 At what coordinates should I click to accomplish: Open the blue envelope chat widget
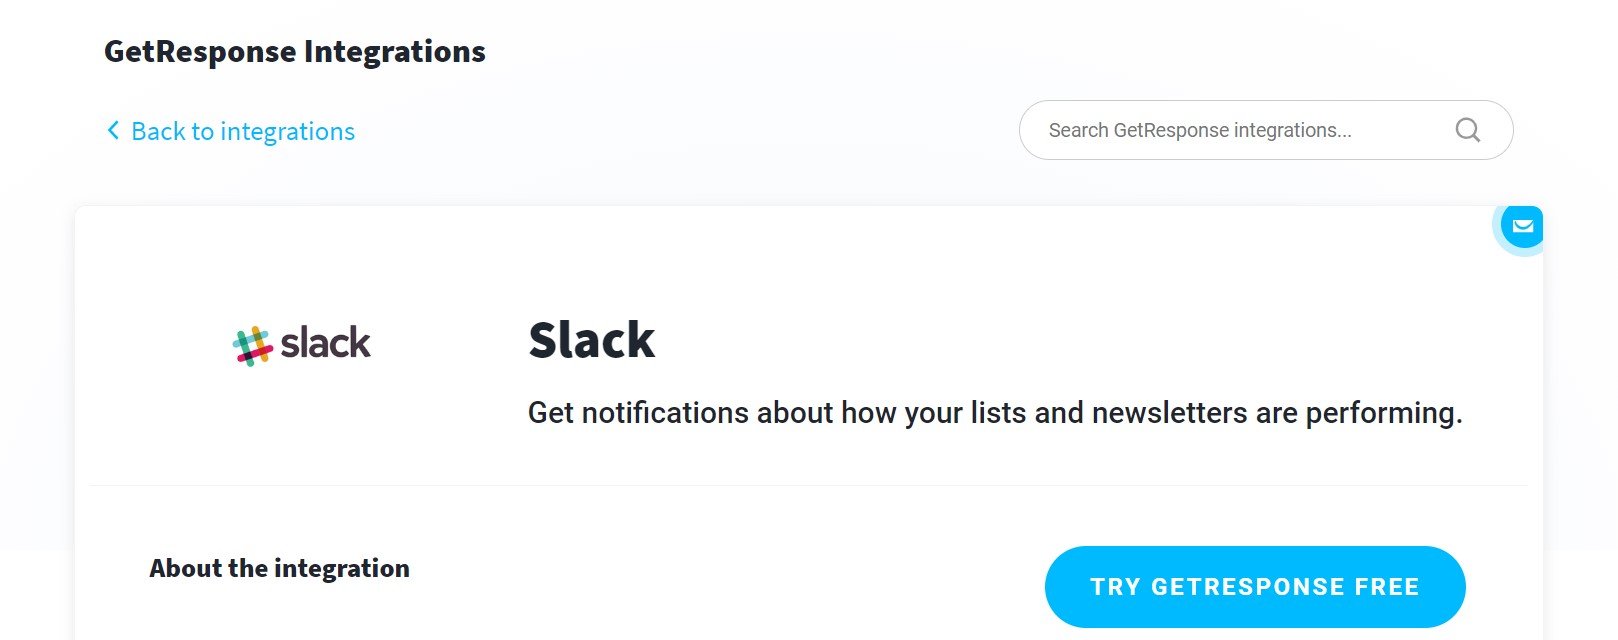tap(1522, 226)
